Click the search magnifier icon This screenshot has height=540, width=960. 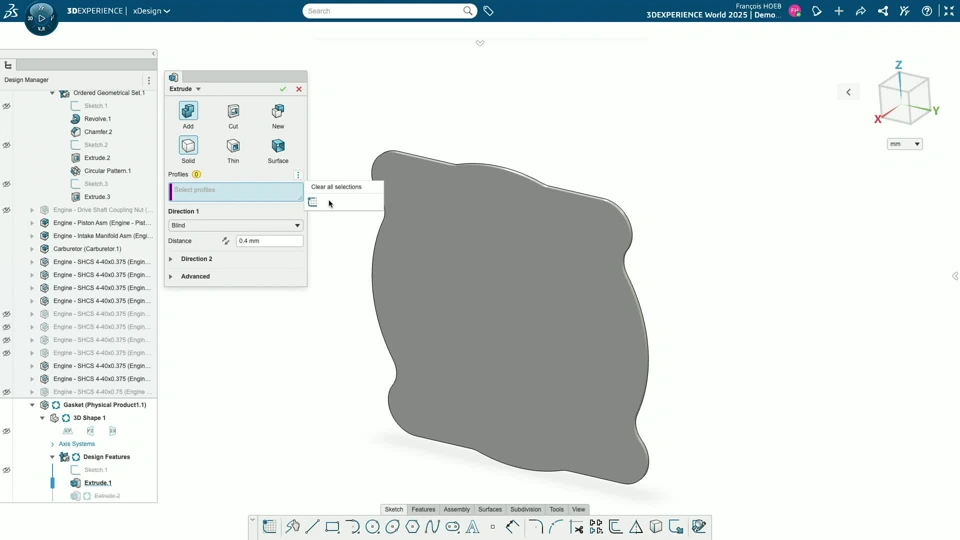468,11
